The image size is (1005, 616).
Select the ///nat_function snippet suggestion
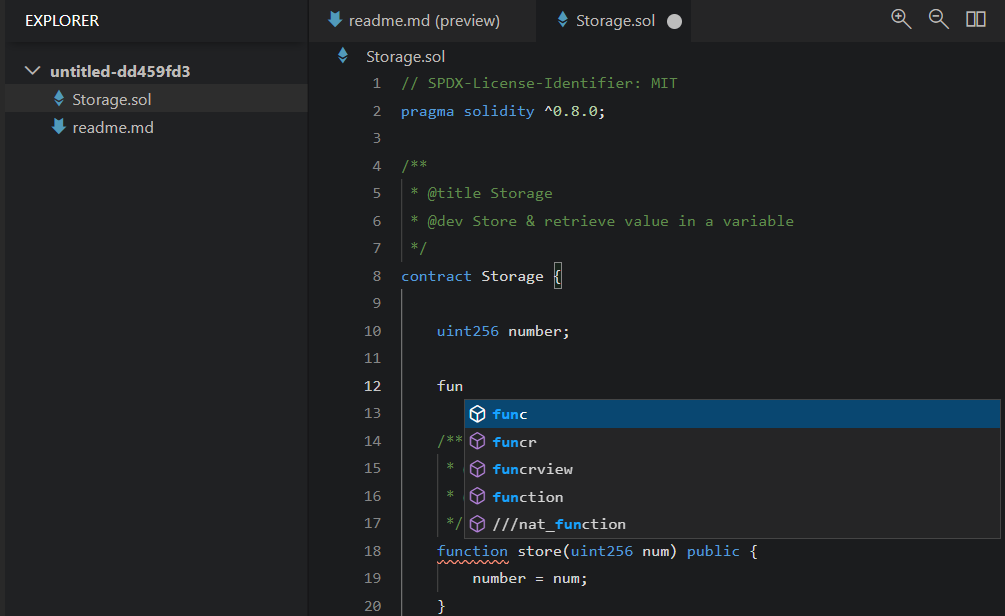tap(559, 524)
